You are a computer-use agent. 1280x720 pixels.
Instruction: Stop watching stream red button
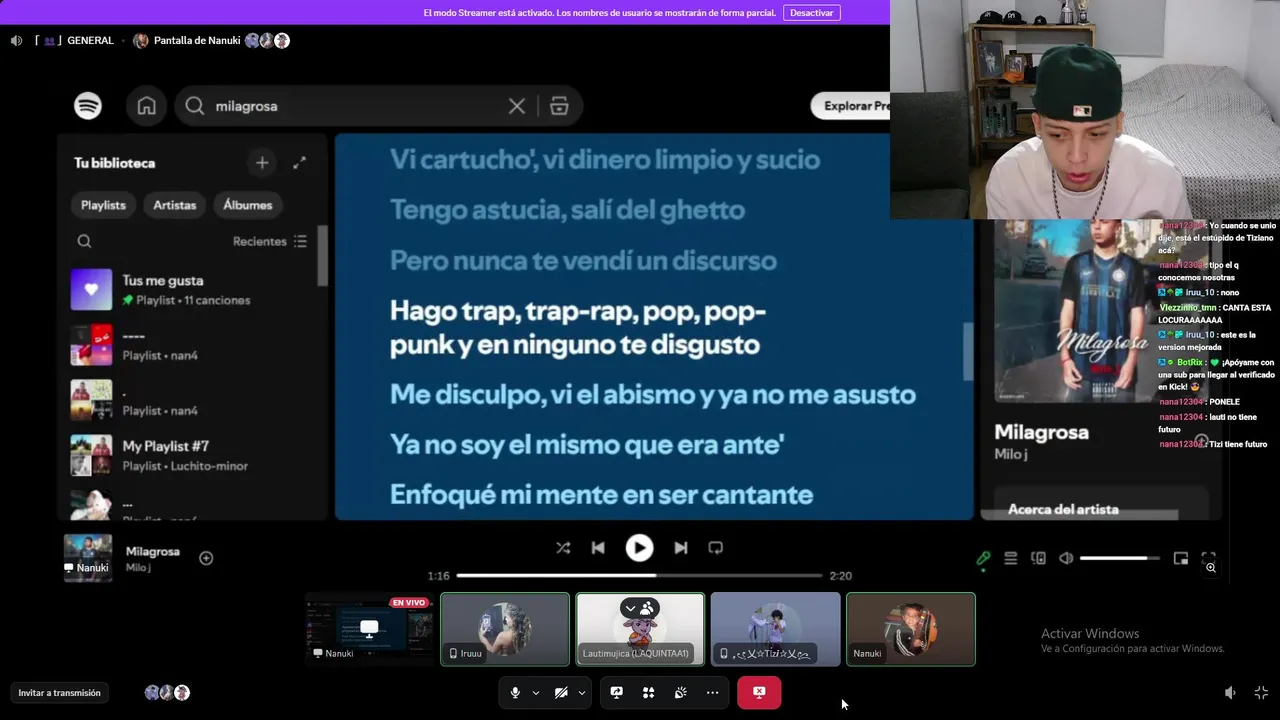point(759,692)
